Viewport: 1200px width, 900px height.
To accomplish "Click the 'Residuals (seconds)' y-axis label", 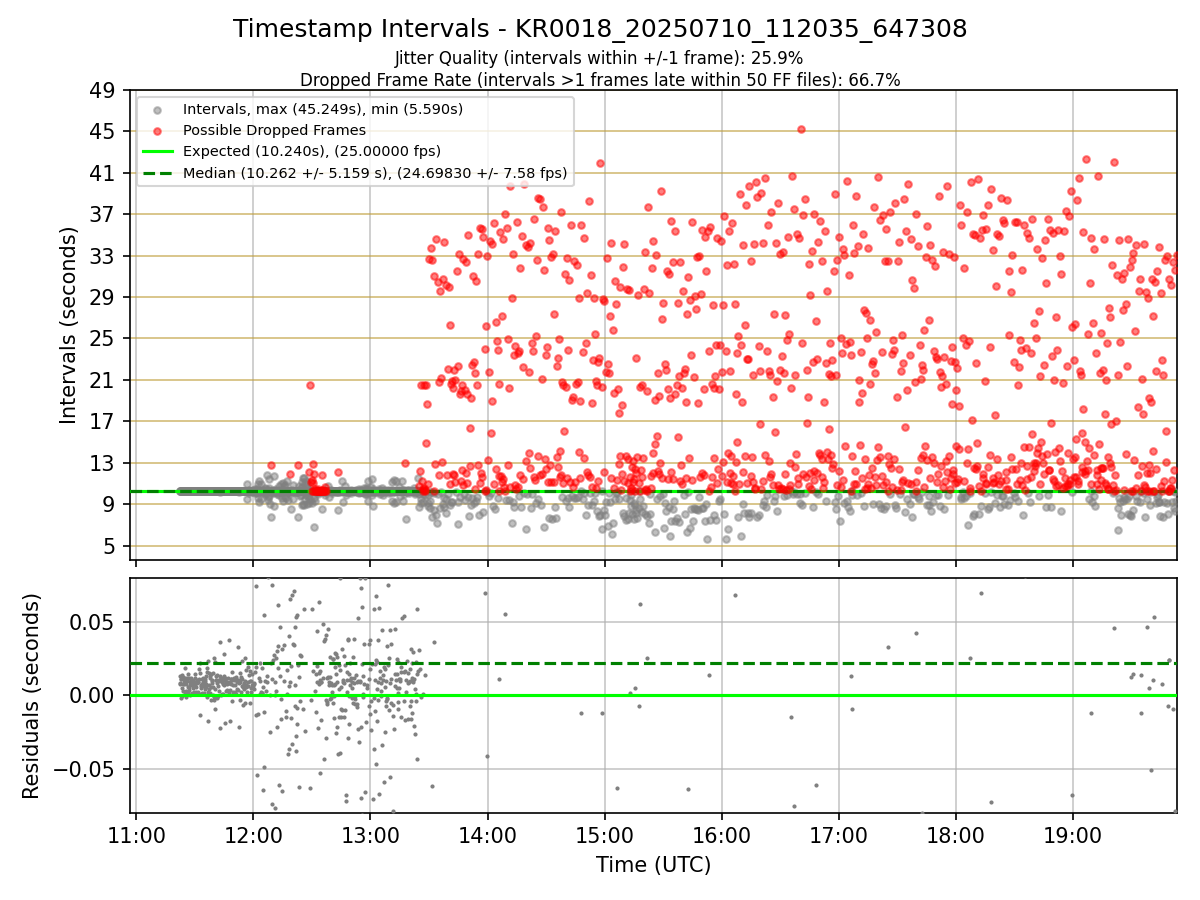I will click(x=32, y=696).
